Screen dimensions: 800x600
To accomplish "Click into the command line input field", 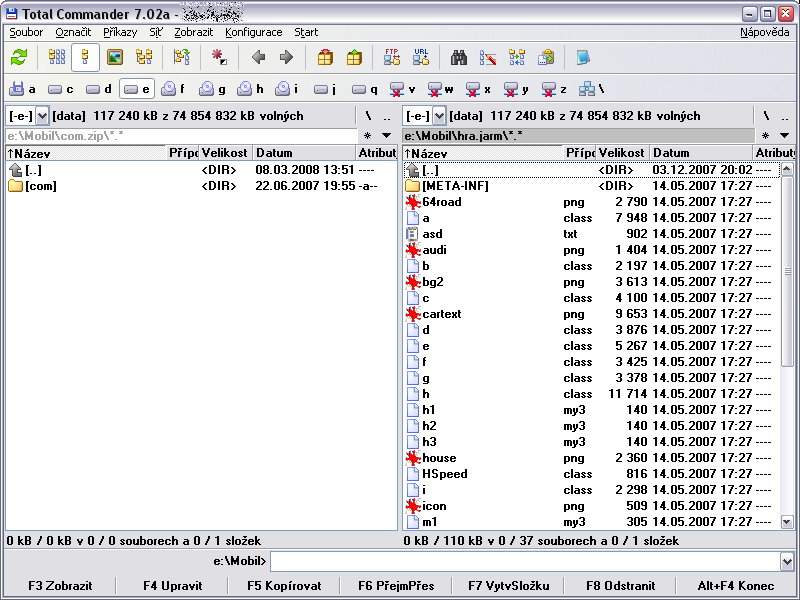I will click(x=525, y=562).
